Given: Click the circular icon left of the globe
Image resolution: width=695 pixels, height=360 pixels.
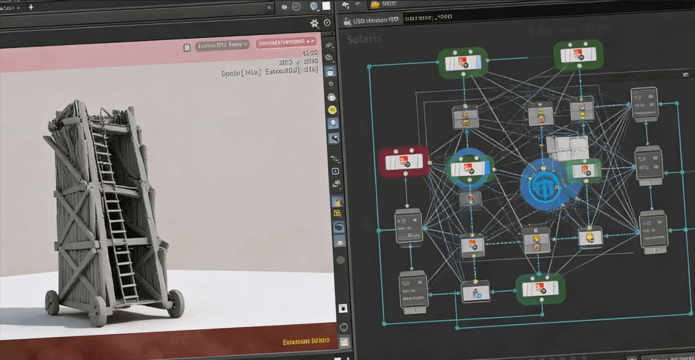Looking at the screenshot, I should 296,7.
